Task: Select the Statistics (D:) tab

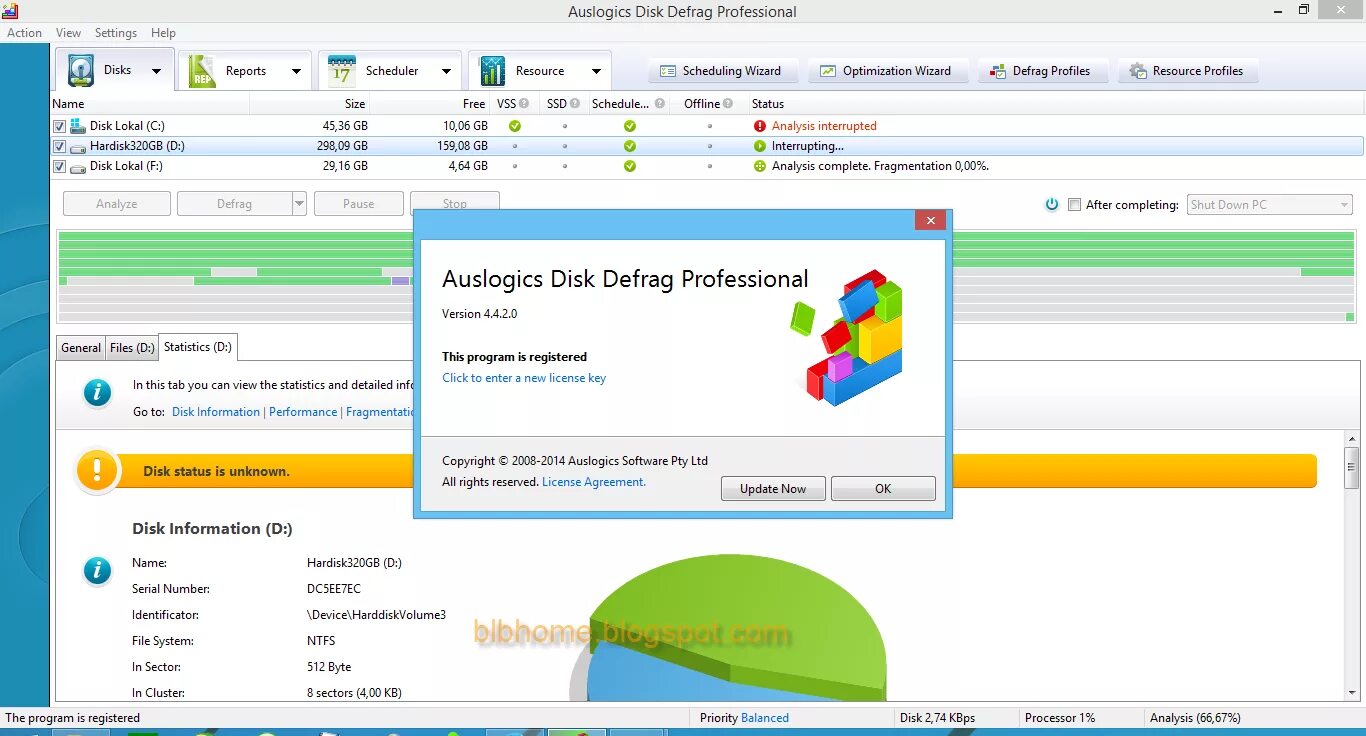Action: coord(198,347)
